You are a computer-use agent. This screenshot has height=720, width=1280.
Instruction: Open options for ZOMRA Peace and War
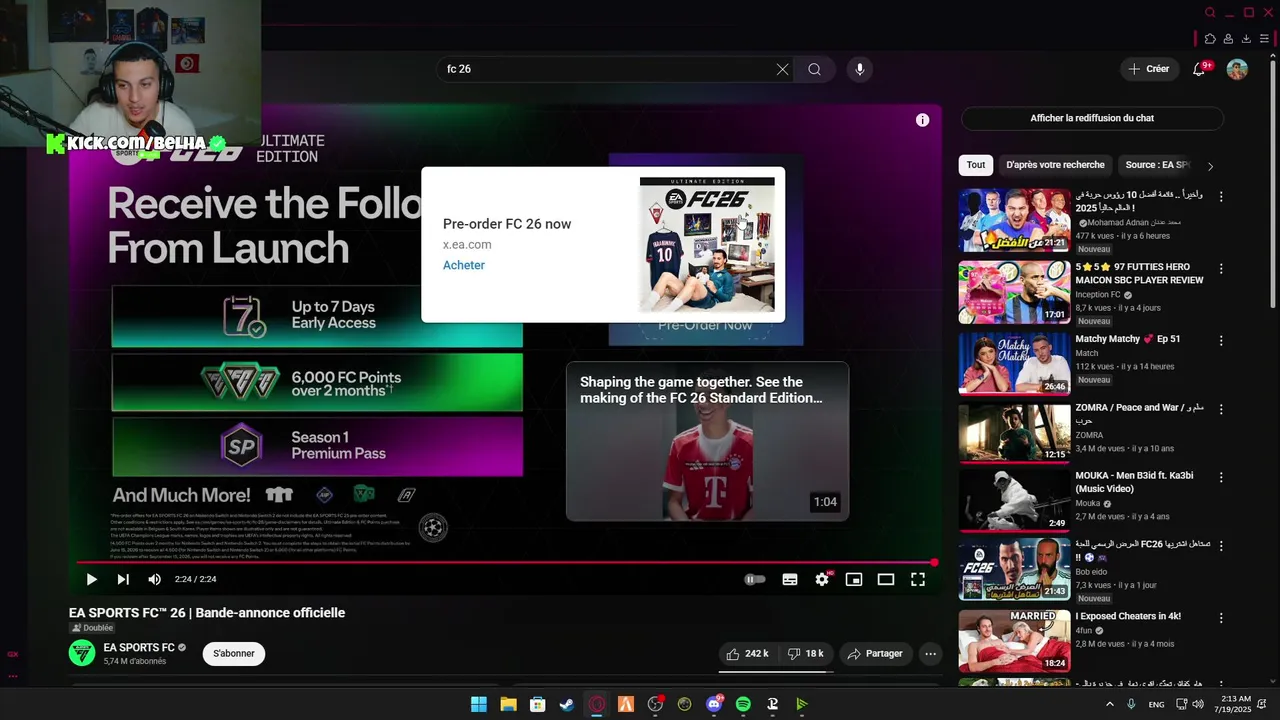[1221, 409]
